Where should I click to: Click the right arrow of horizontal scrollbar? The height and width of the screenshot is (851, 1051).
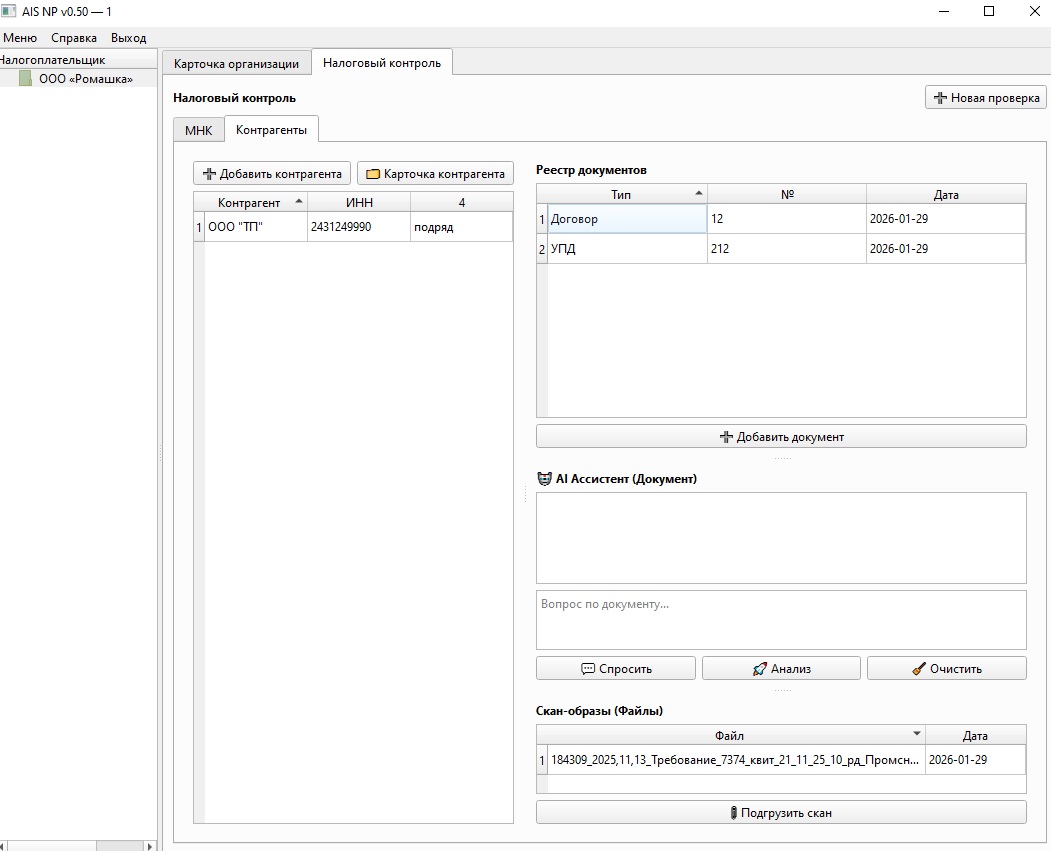pos(151,846)
